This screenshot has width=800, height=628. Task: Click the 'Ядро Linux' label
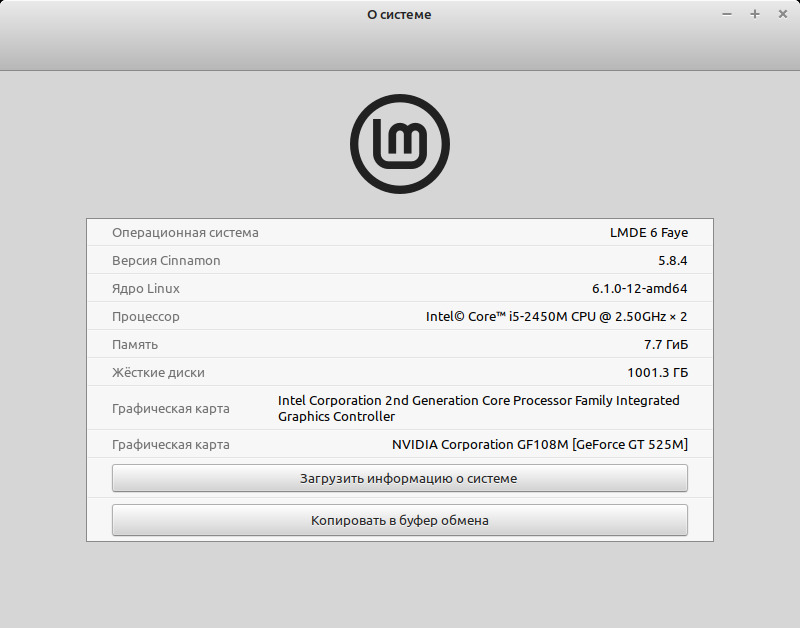(x=146, y=289)
